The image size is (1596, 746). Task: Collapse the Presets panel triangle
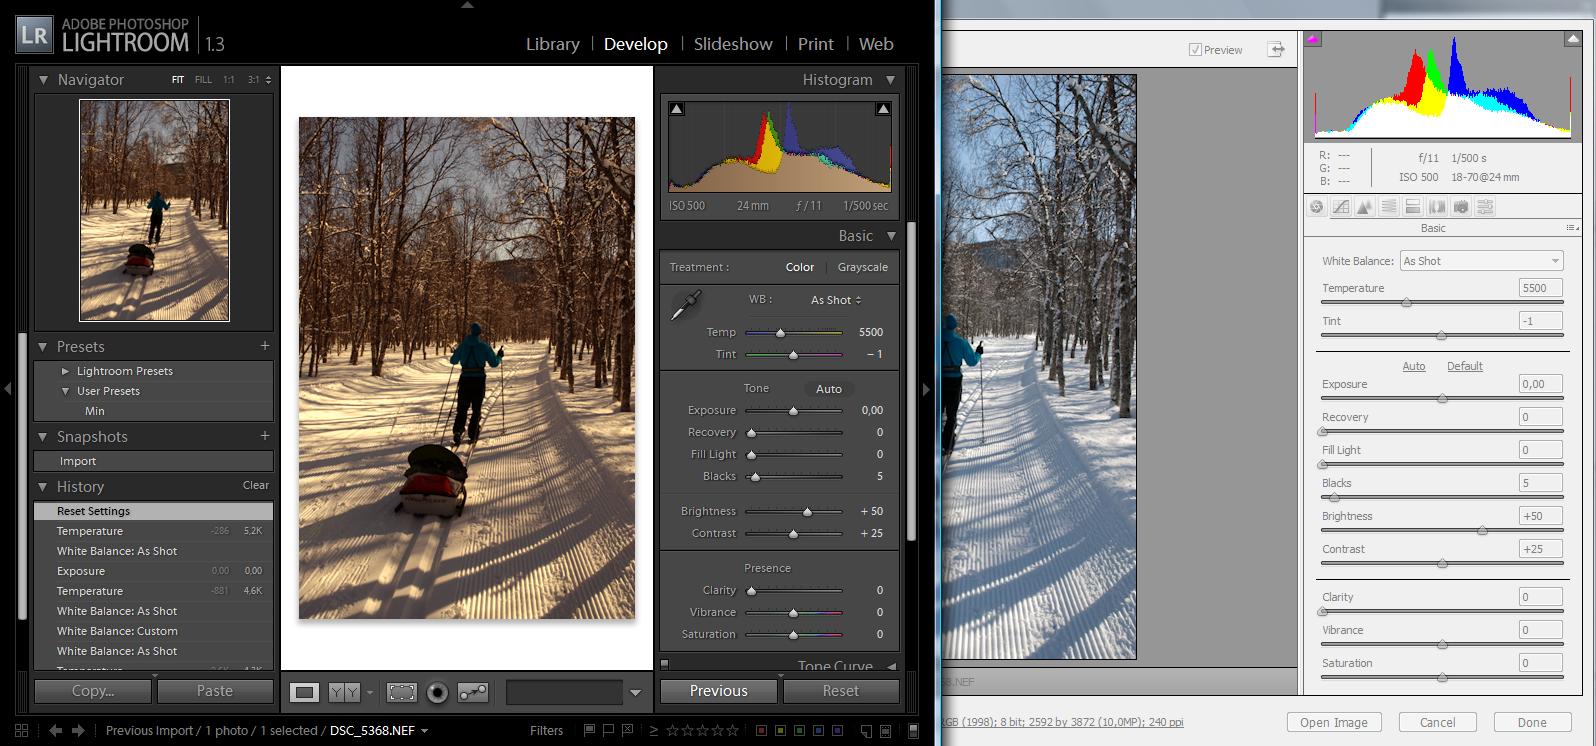[x=43, y=347]
